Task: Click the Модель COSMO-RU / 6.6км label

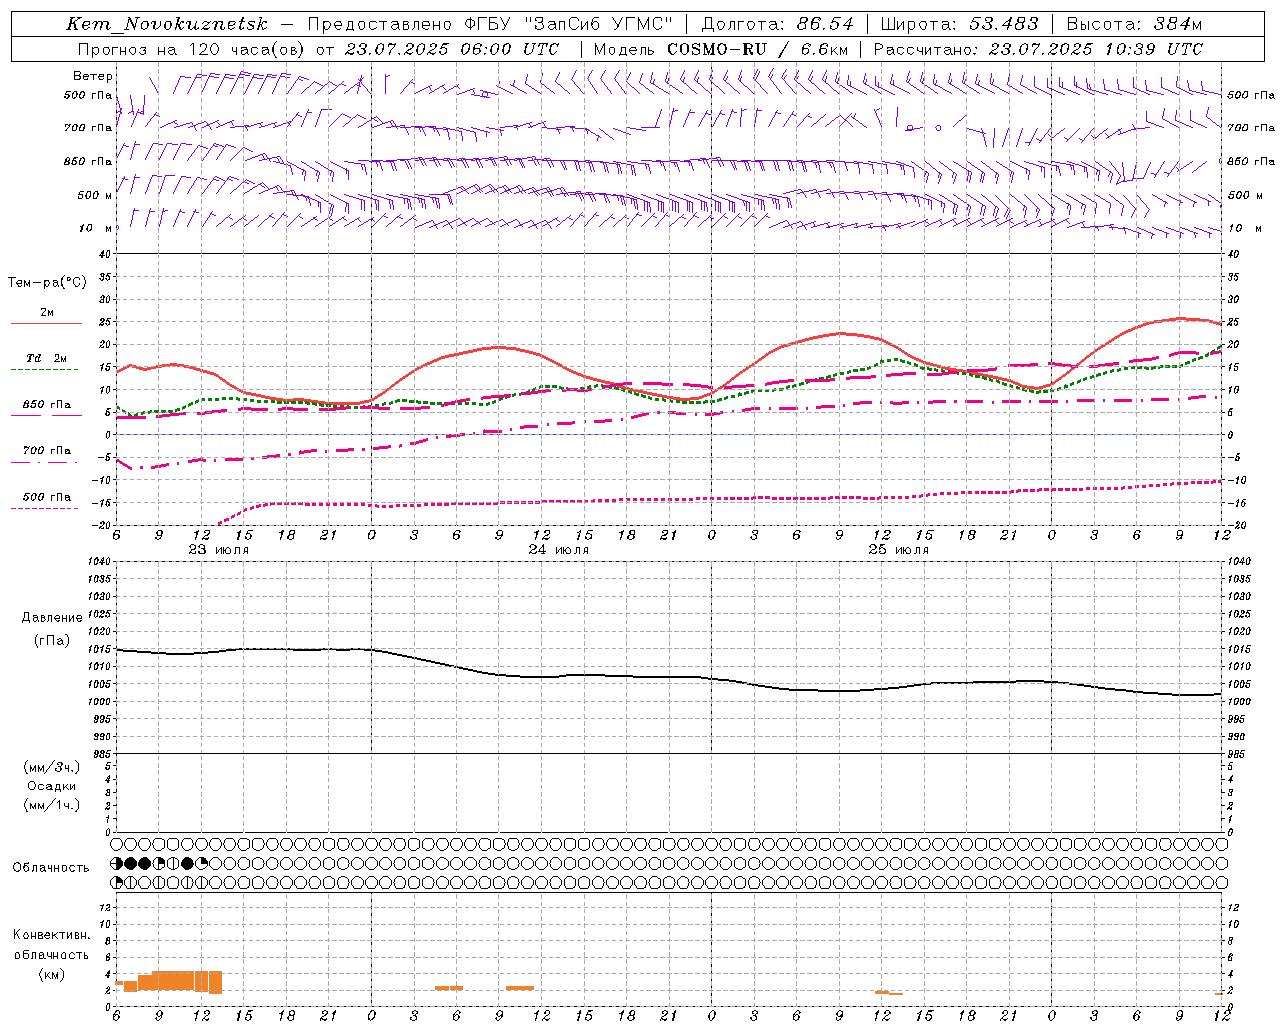Action: click(720, 49)
